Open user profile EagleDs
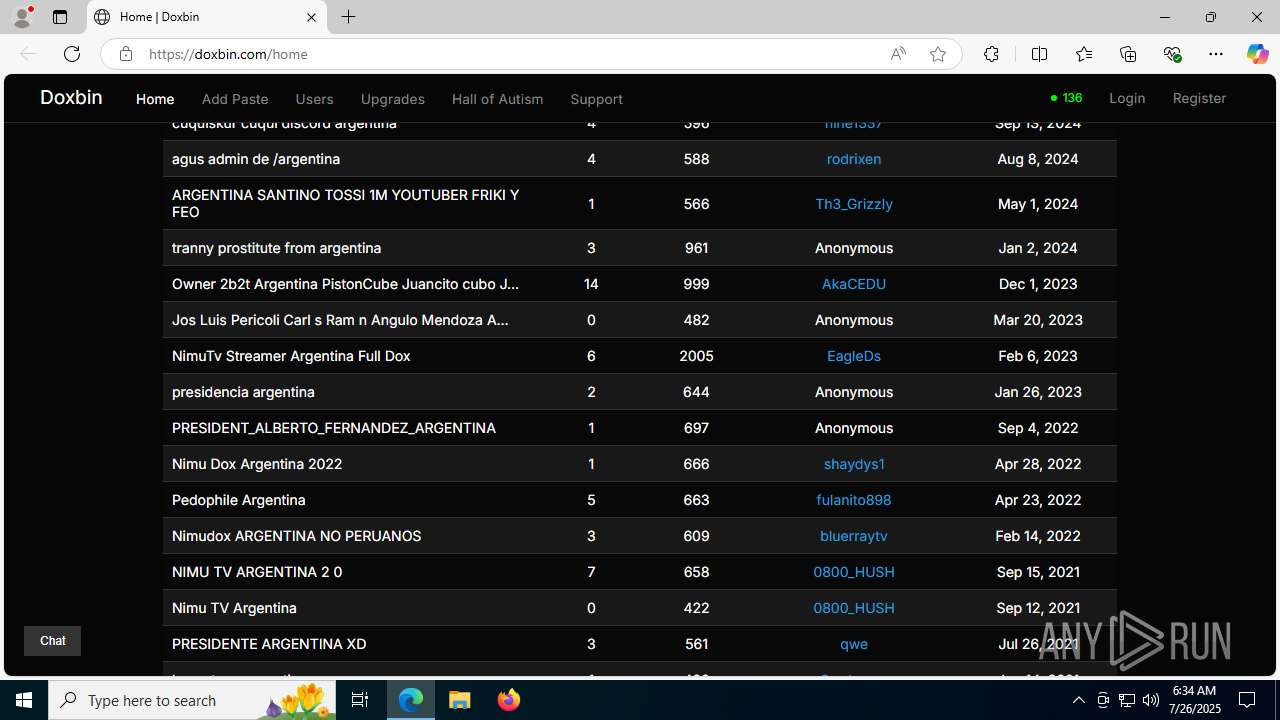The width and height of the screenshot is (1280, 720). 854,356
